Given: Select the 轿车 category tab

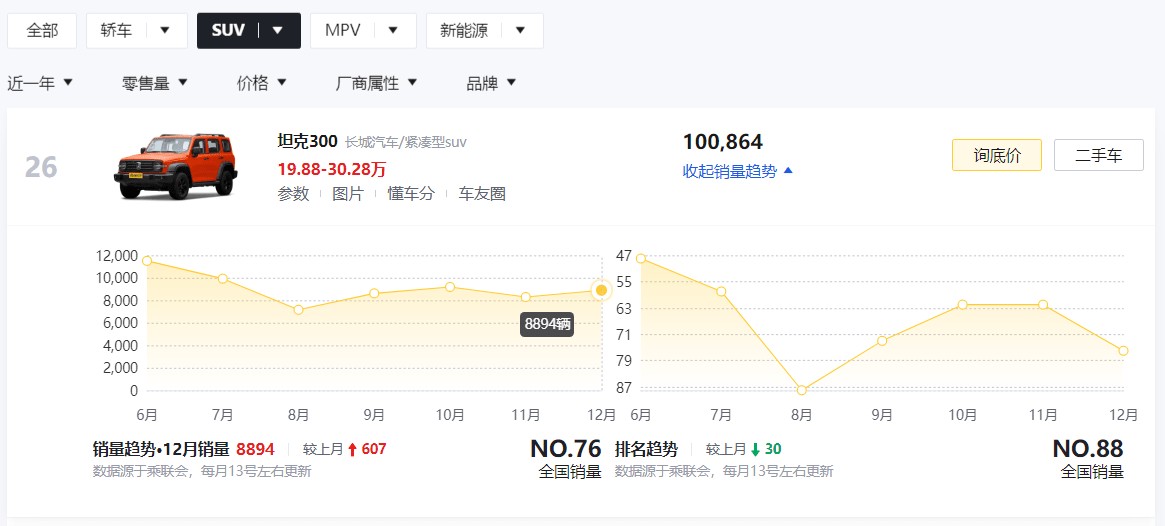Looking at the screenshot, I should 115,30.
